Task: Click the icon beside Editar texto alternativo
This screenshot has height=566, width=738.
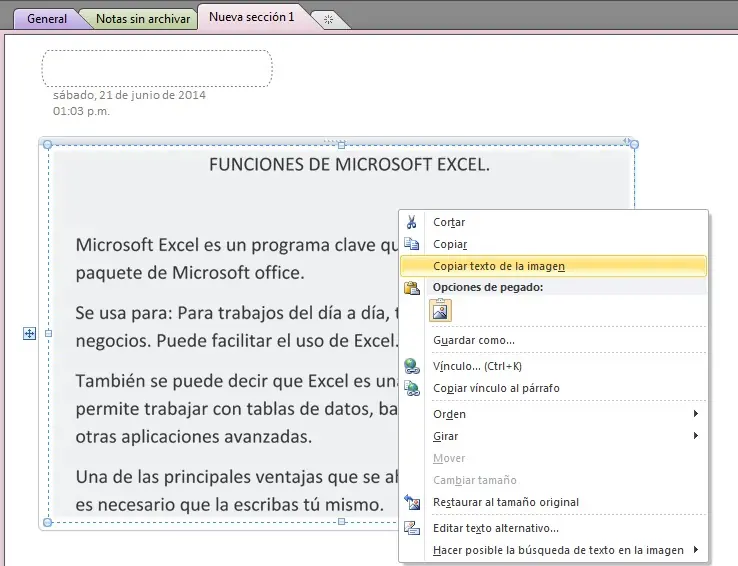Action: pyautogui.click(x=412, y=528)
